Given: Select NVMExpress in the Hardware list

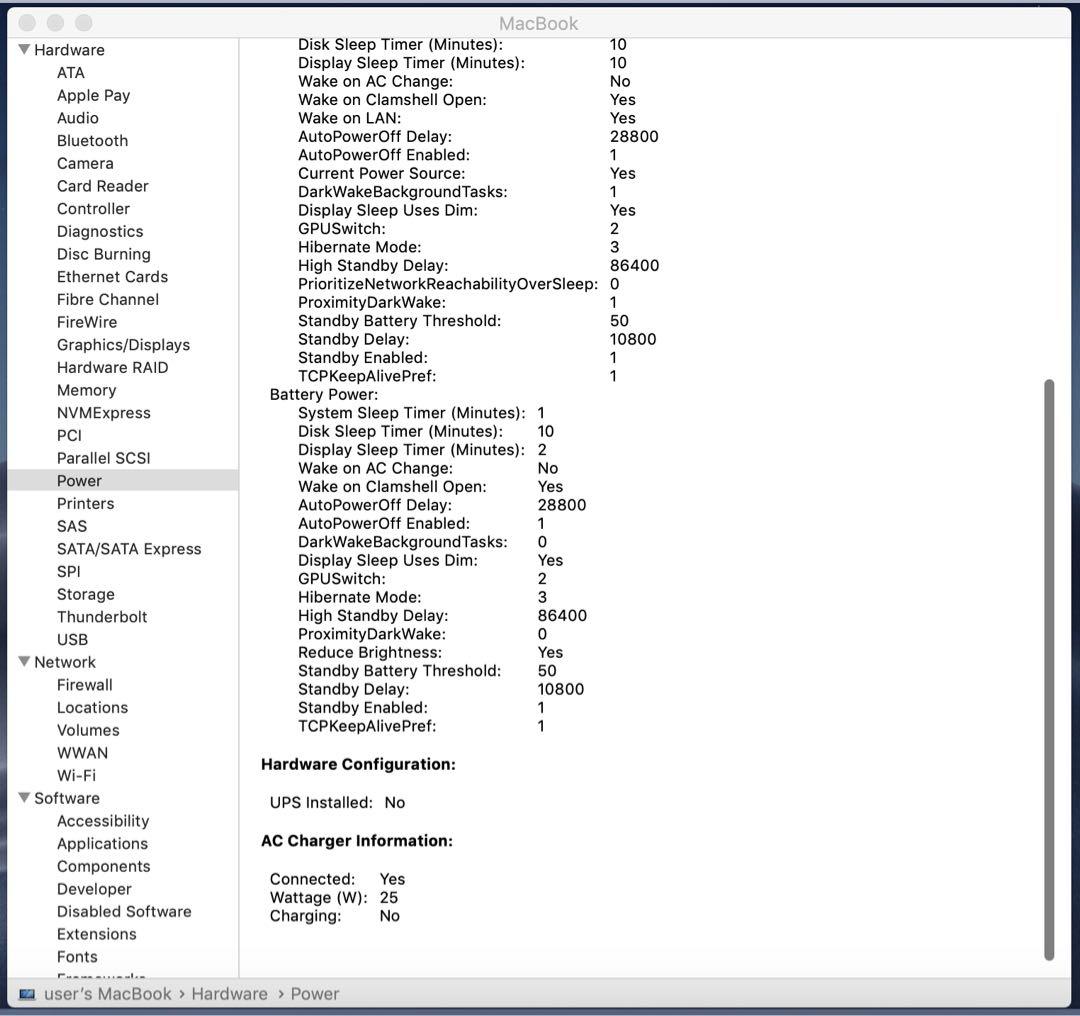Looking at the screenshot, I should tap(103, 413).
